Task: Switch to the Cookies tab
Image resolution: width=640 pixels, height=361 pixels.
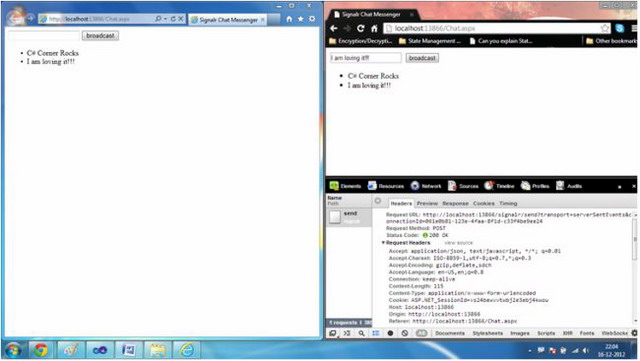Action: pos(484,203)
